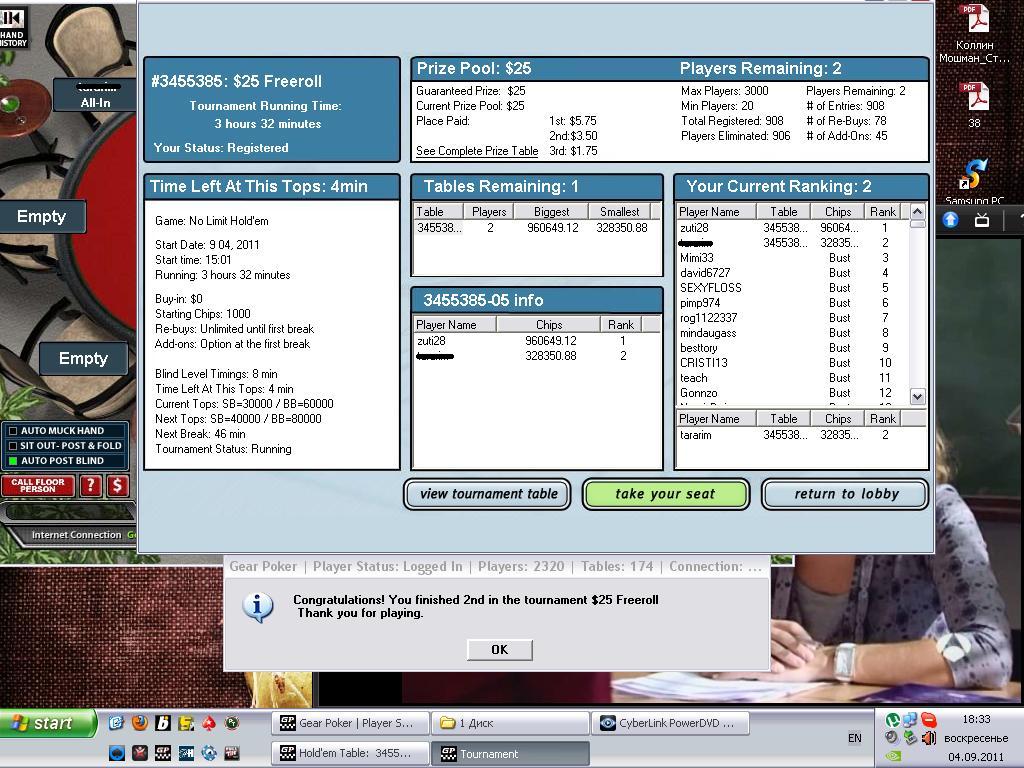Click the TV icon at right edge
The width and height of the screenshot is (1024, 768).
pos(982,220)
